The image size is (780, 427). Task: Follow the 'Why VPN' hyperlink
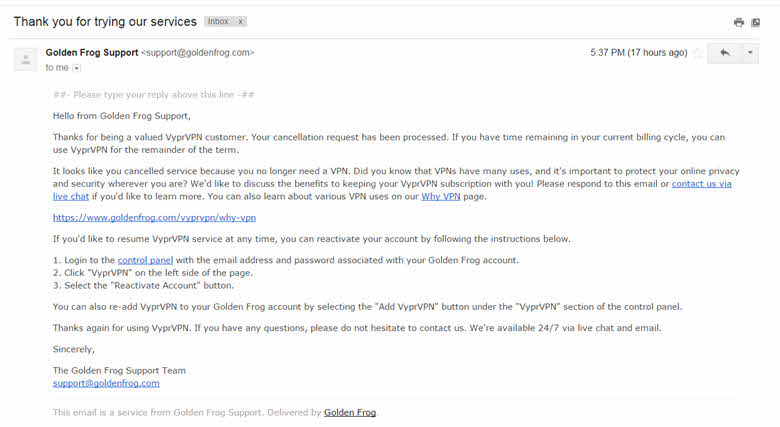click(441, 197)
